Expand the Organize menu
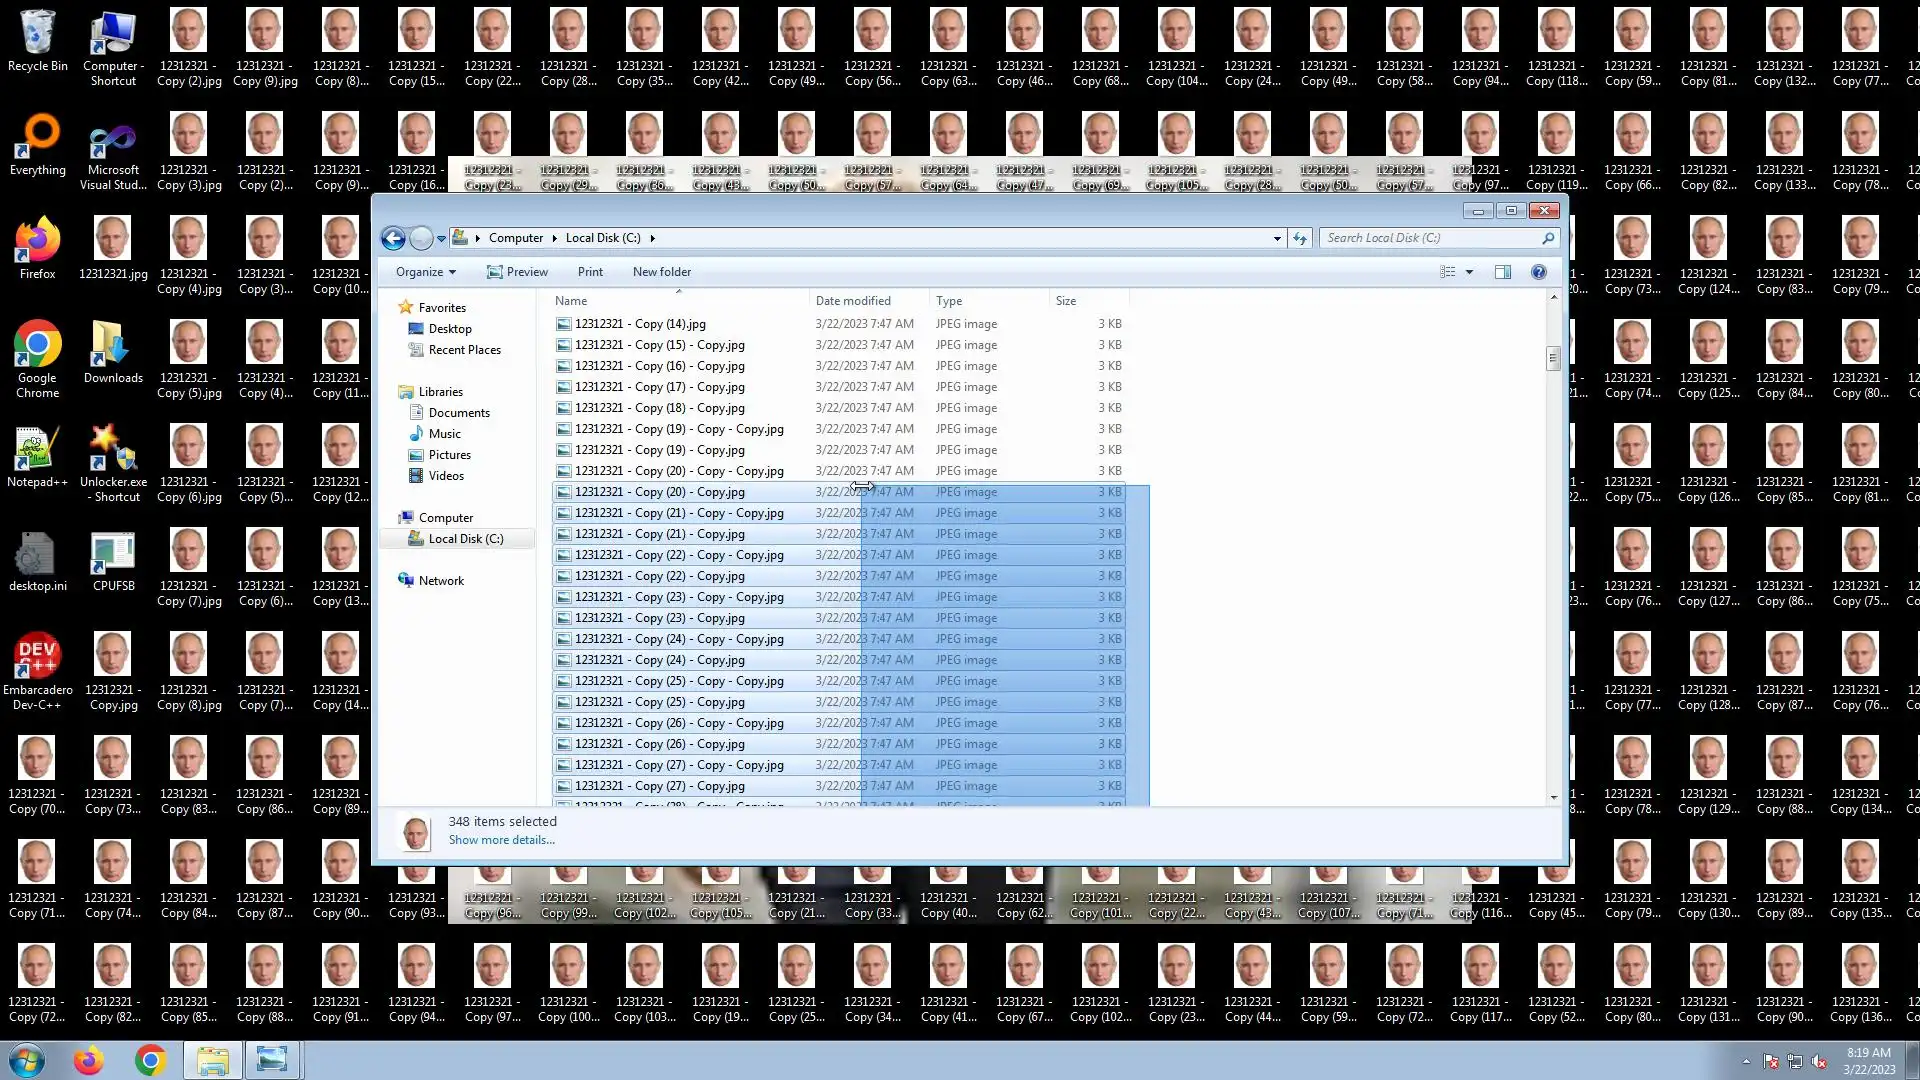 click(x=425, y=272)
